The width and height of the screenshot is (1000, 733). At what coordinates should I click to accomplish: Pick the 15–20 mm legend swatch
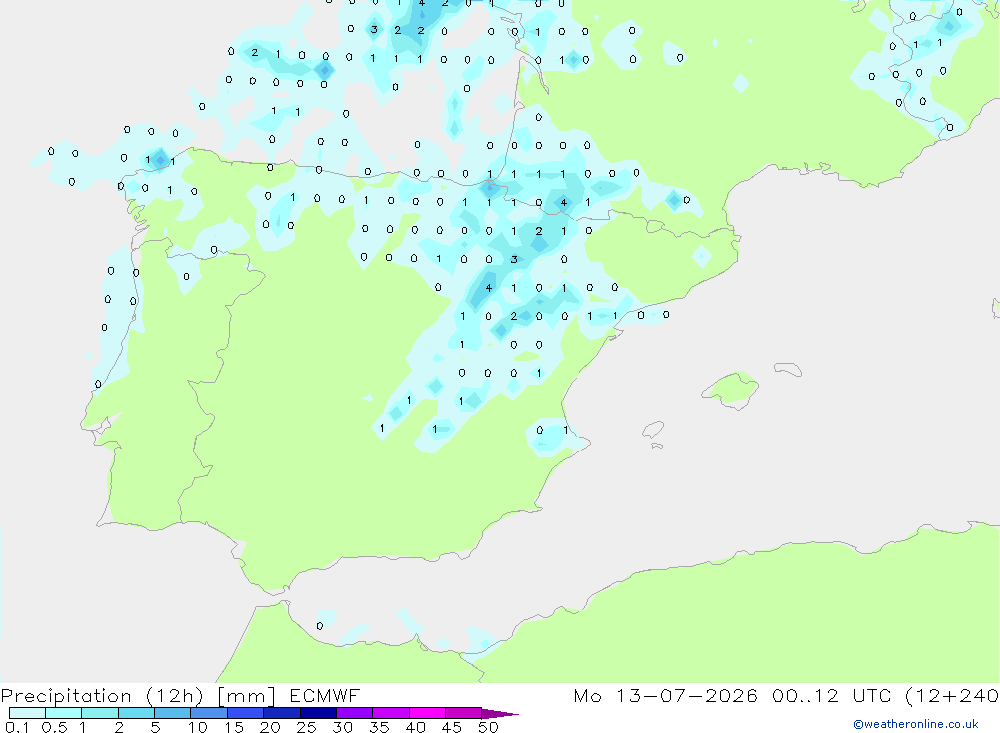(x=246, y=713)
